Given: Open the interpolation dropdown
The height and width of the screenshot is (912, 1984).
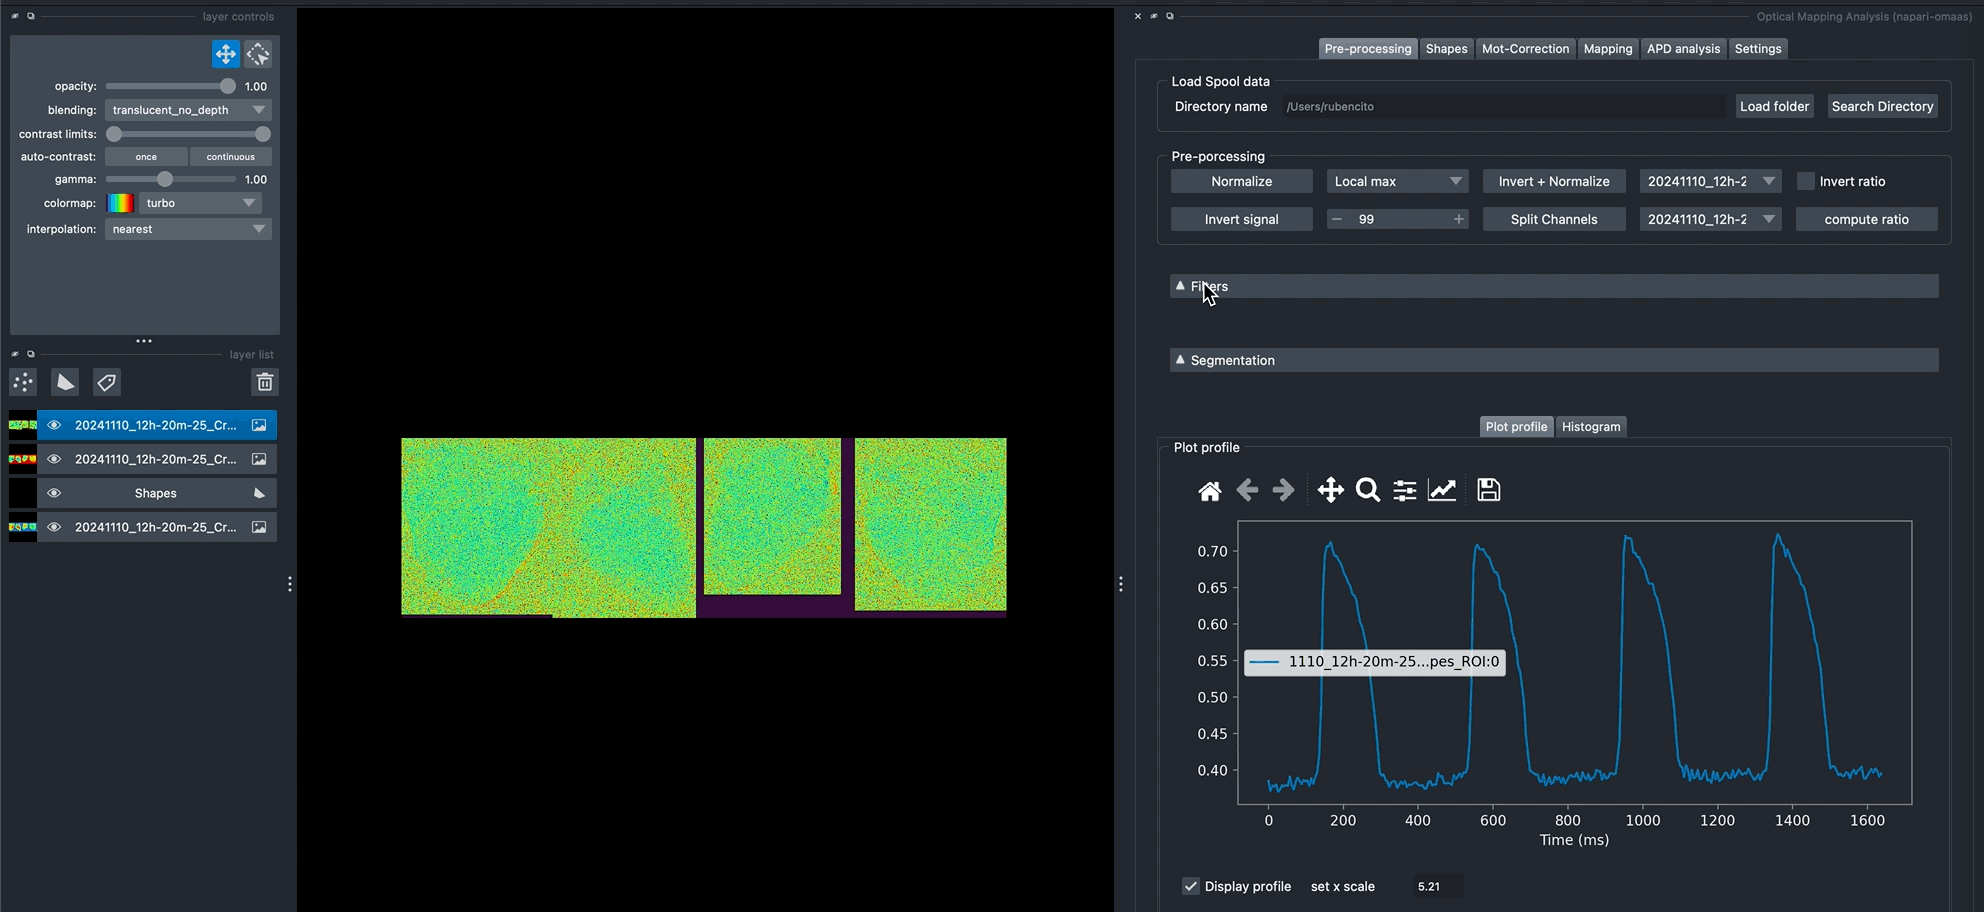Looking at the screenshot, I should point(188,229).
